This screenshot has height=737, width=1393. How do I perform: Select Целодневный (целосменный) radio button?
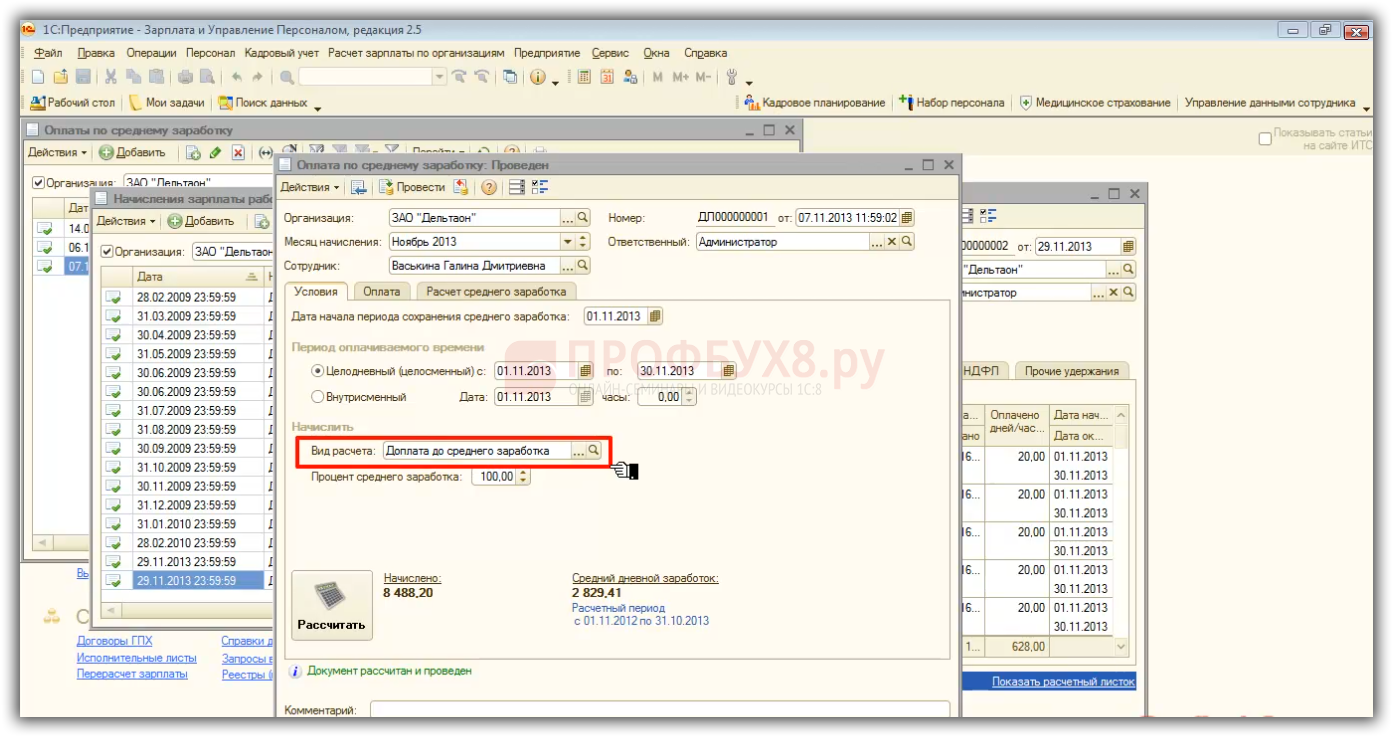click(318, 371)
